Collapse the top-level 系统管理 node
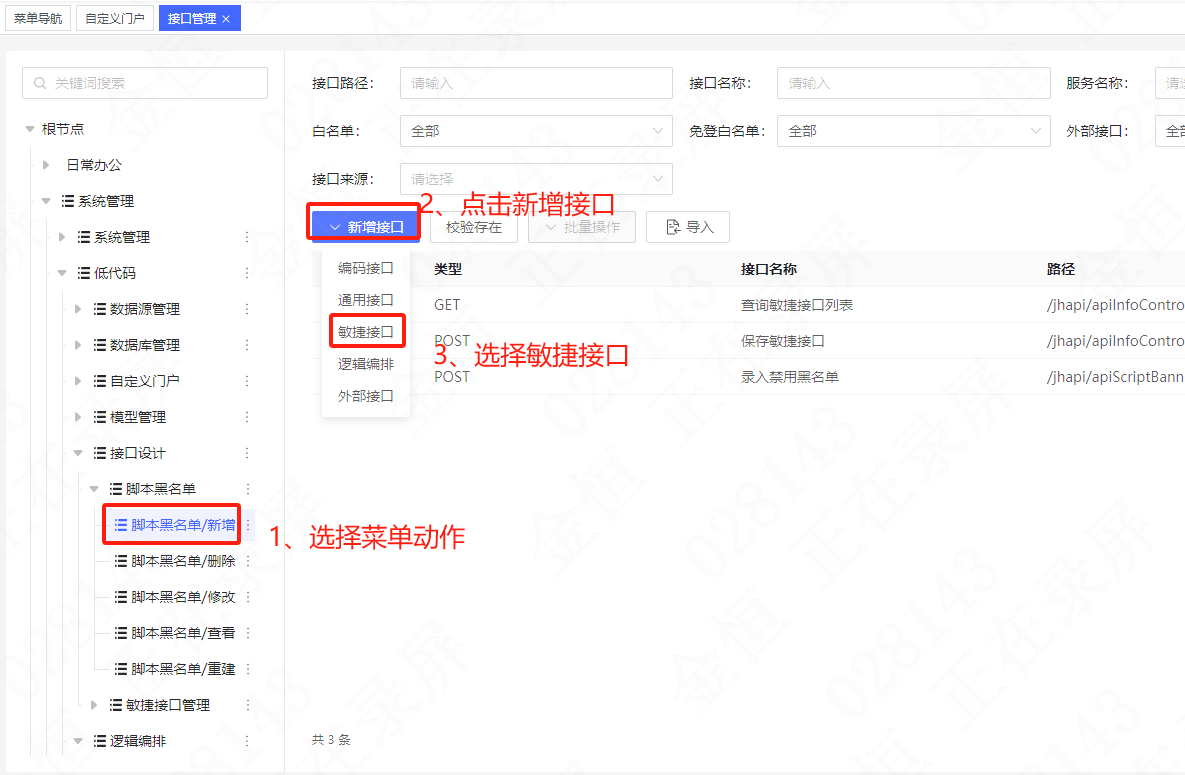The height and width of the screenshot is (775, 1185). [46, 201]
